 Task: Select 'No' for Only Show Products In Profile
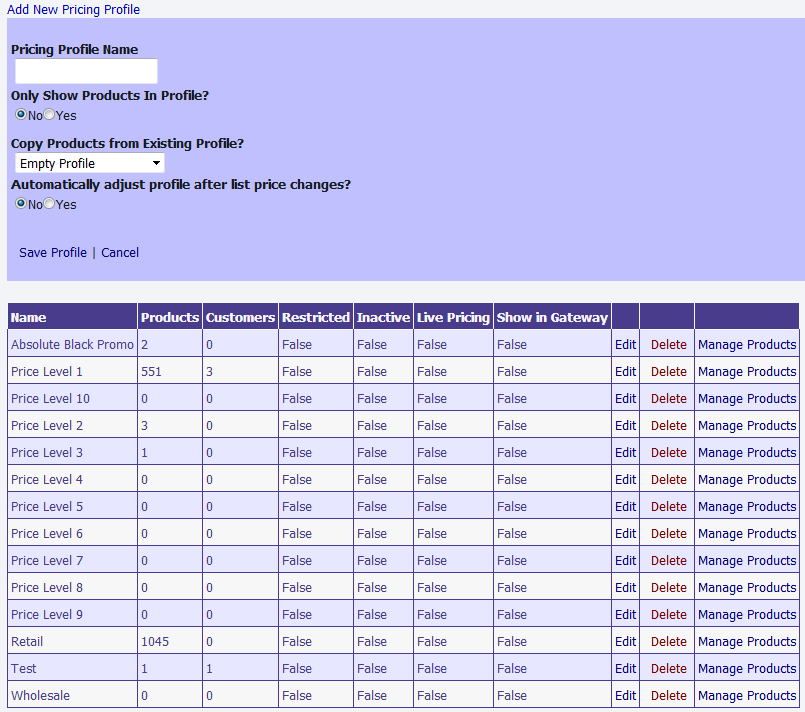(21, 115)
